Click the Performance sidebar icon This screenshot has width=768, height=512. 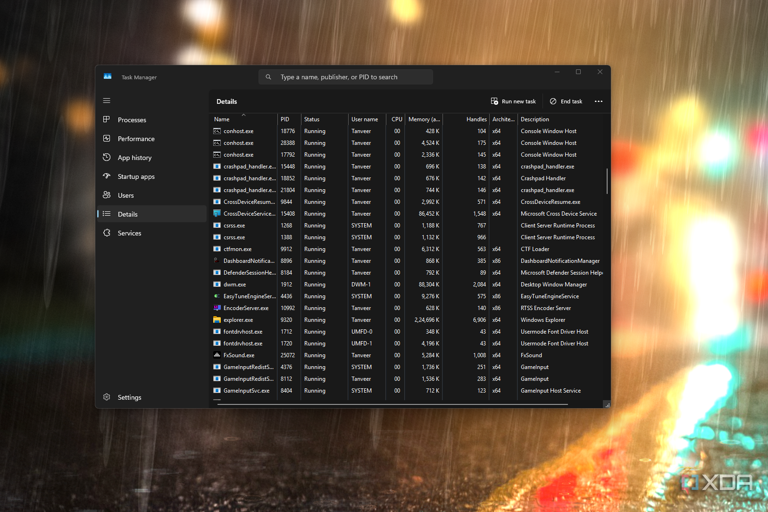click(x=106, y=138)
